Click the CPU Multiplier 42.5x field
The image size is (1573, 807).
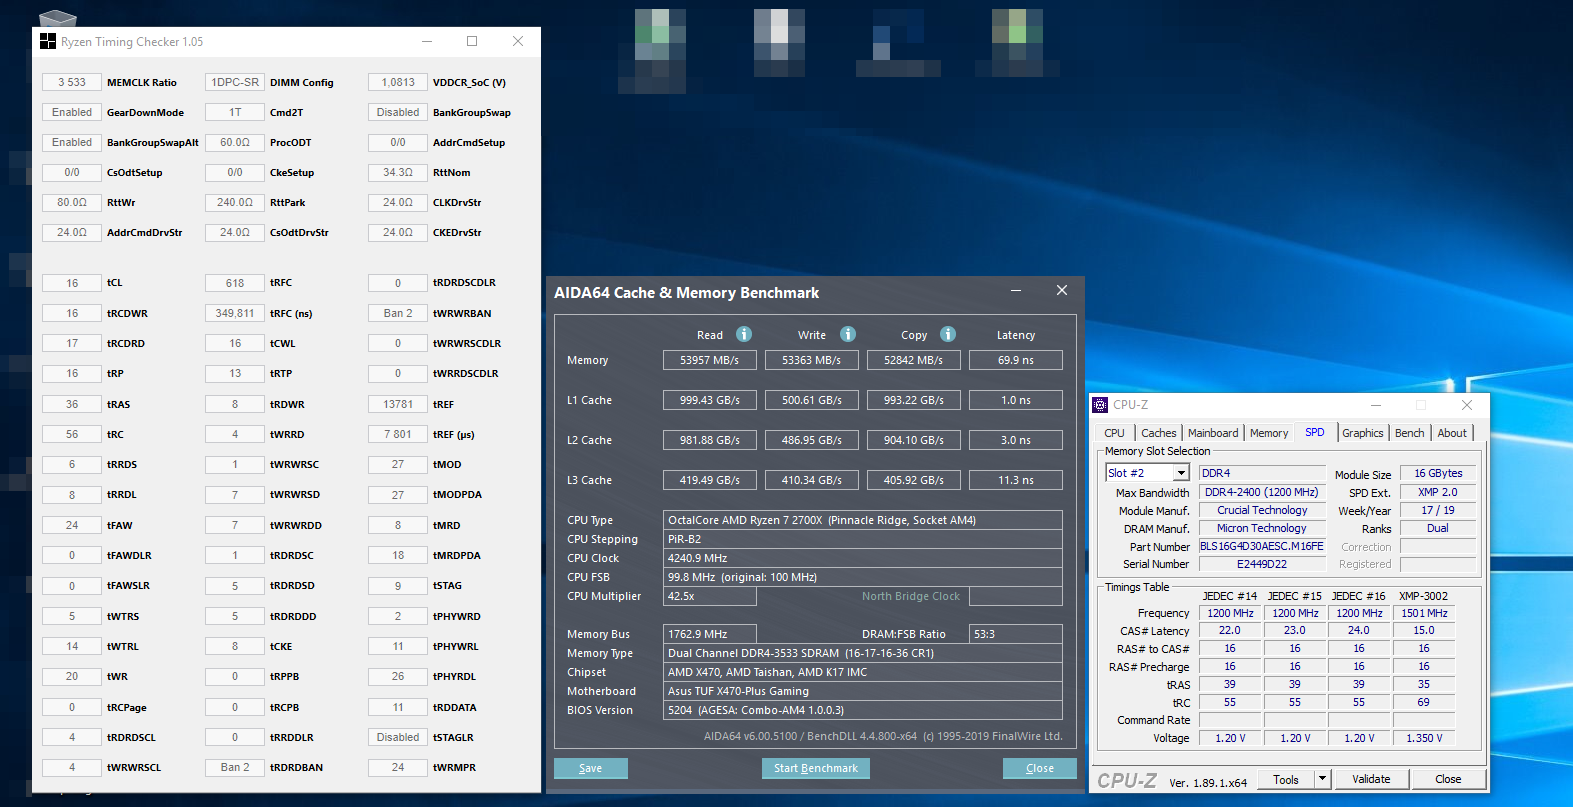click(710, 596)
